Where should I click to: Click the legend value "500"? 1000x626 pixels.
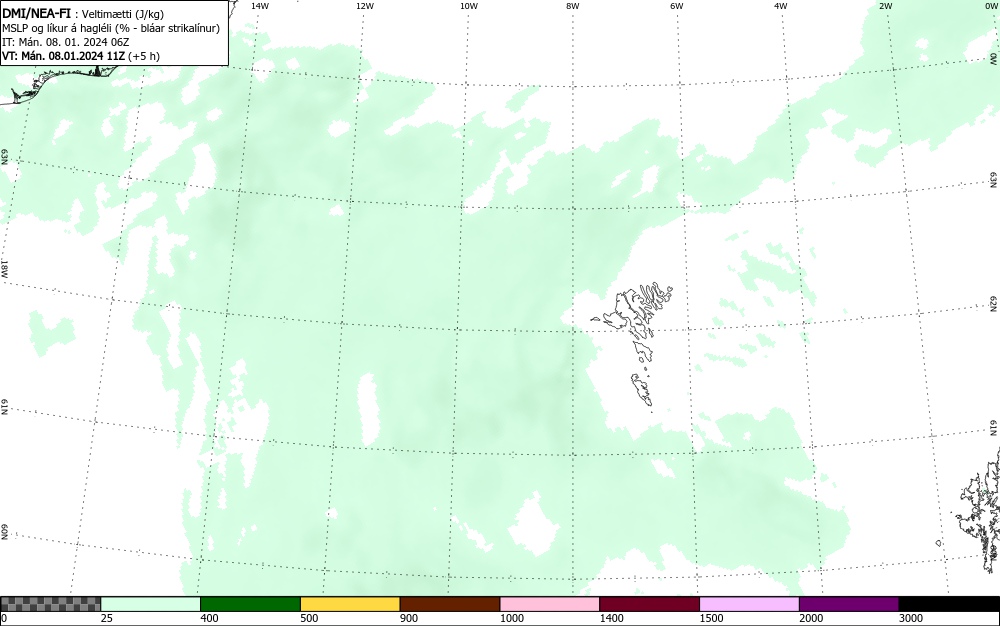tap(309, 618)
